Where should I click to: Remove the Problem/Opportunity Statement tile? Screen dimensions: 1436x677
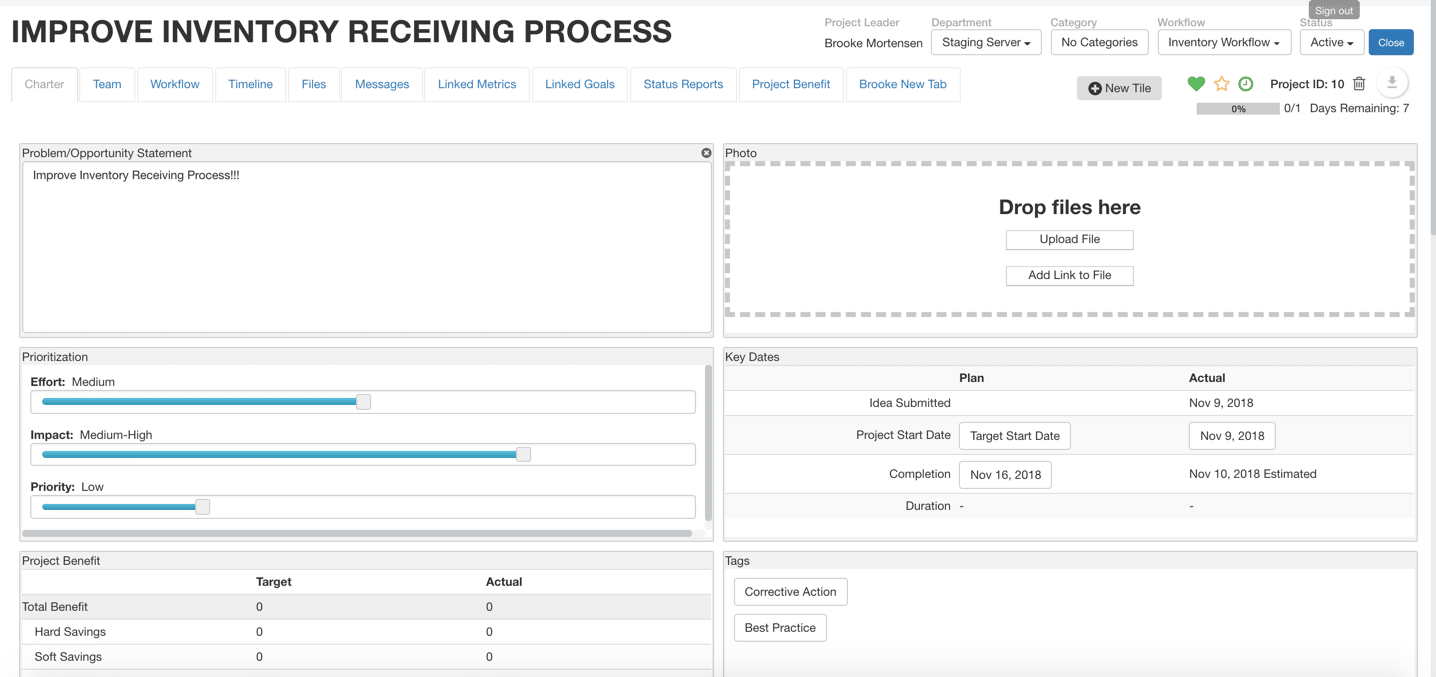pos(706,153)
